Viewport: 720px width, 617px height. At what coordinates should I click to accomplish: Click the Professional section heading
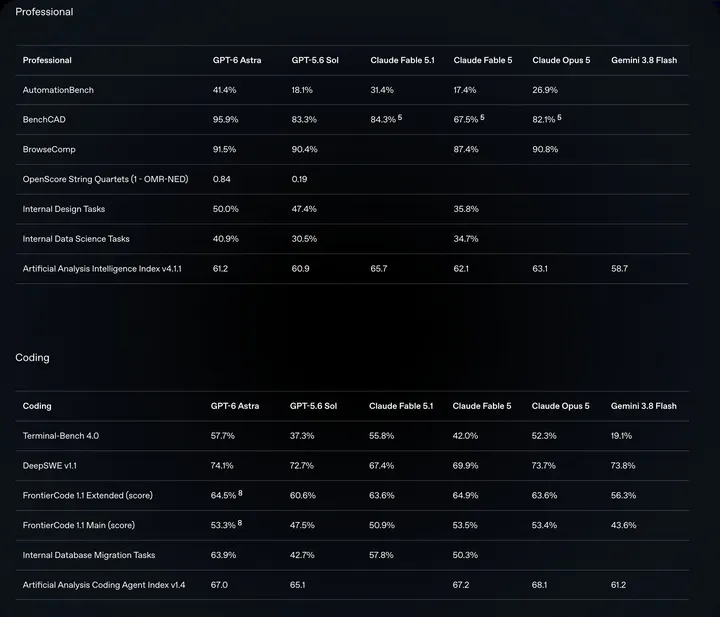click(x=44, y=12)
